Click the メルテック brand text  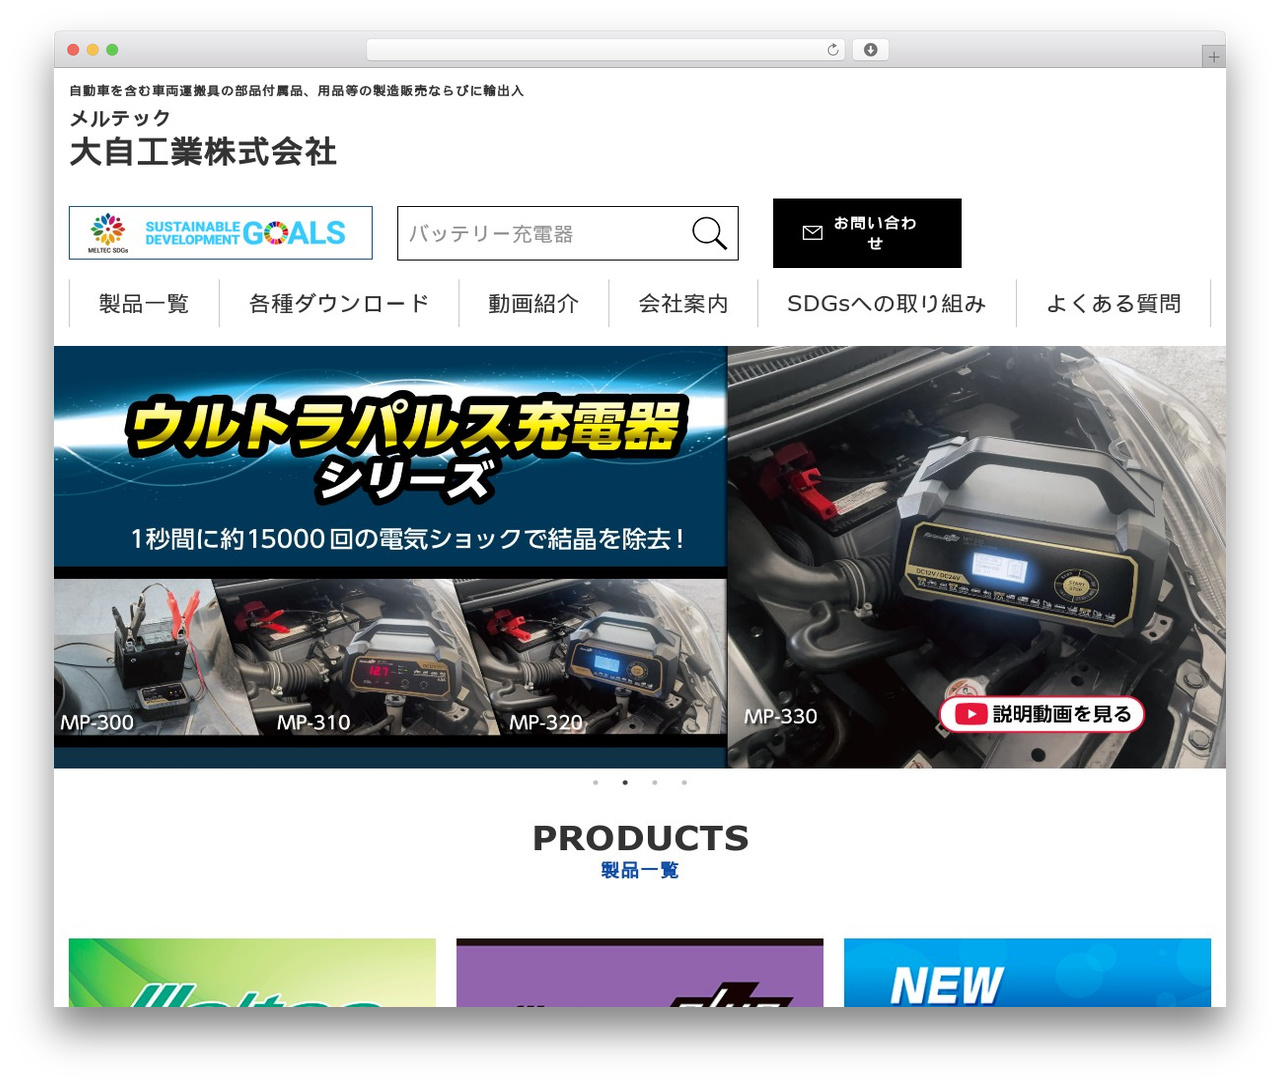[120, 118]
